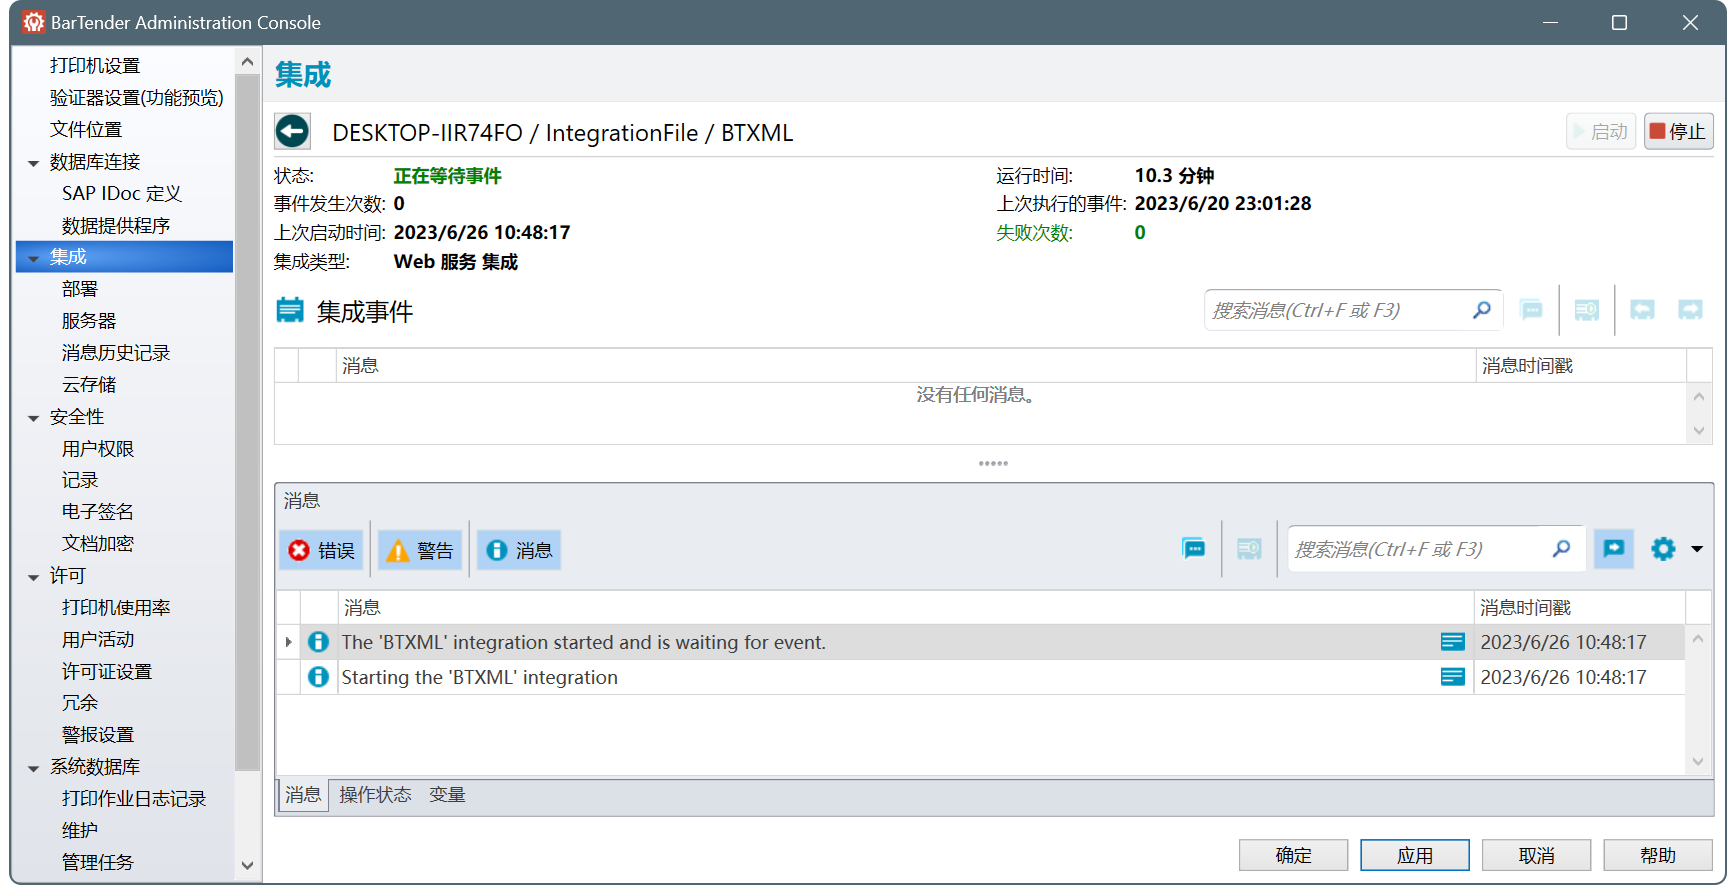Switch to the 变量 tab
This screenshot has width=1736, height=894.
pyautogui.click(x=447, y=795)
